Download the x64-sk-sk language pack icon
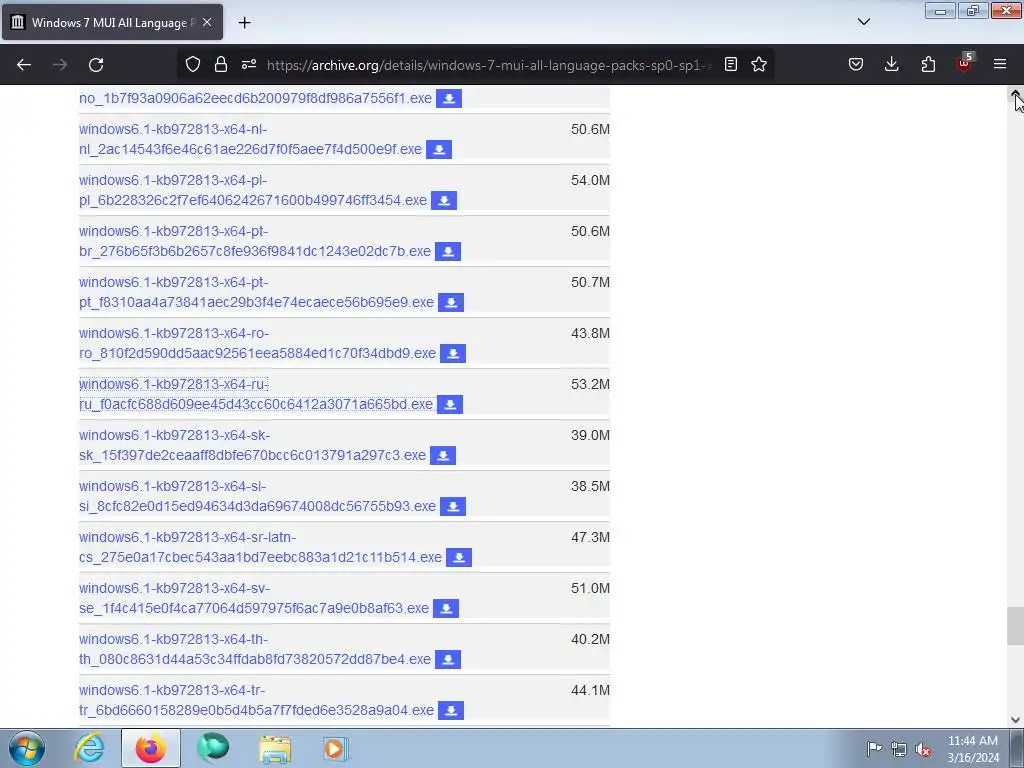 click(x=443, y=455)
